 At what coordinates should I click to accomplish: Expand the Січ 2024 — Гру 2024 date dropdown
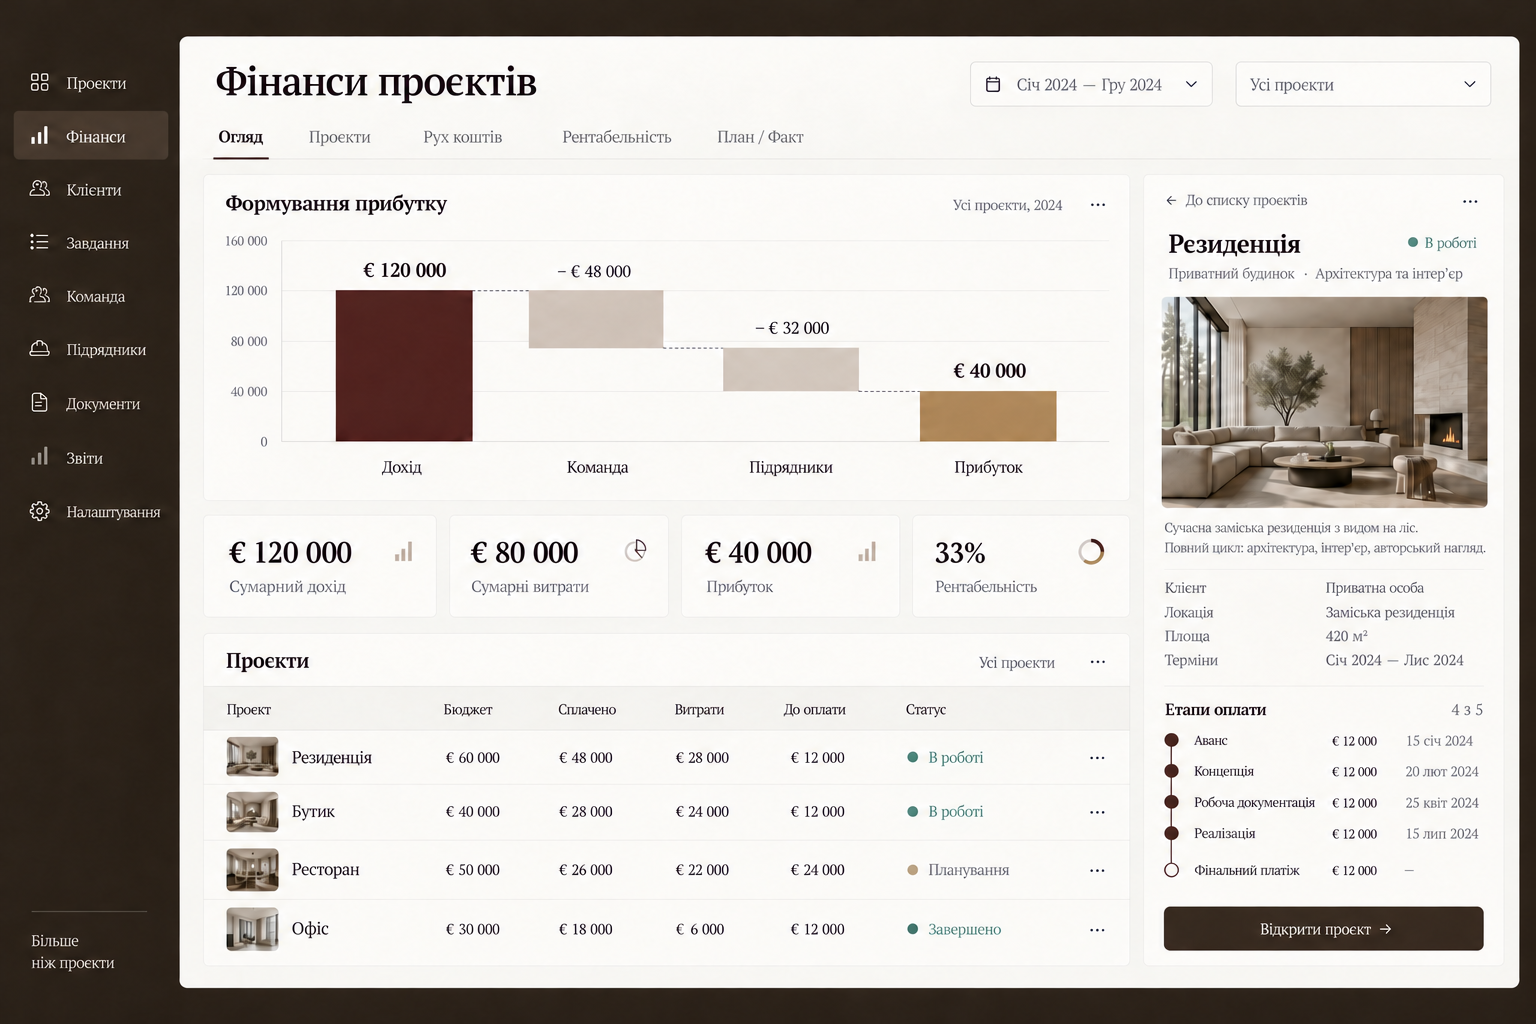point(1091,84)
